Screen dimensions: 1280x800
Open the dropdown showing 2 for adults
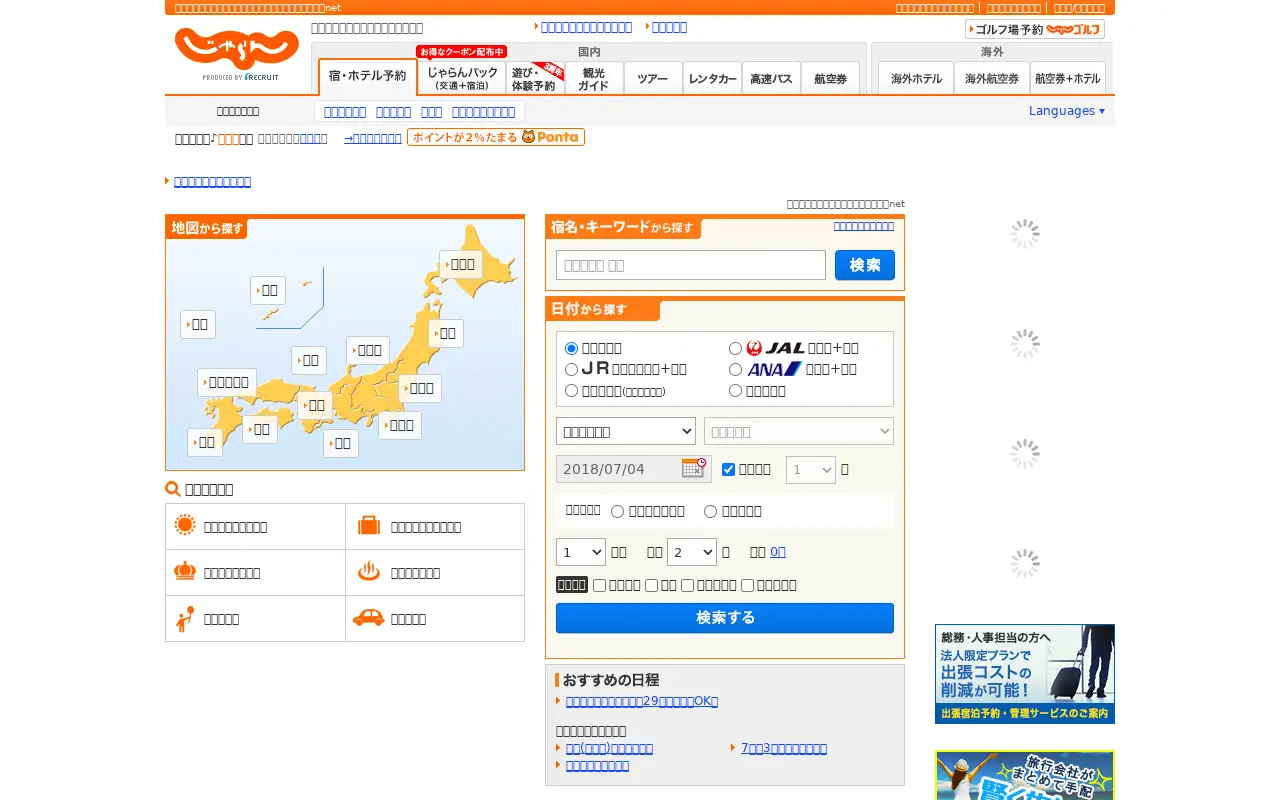pos(692,552)
